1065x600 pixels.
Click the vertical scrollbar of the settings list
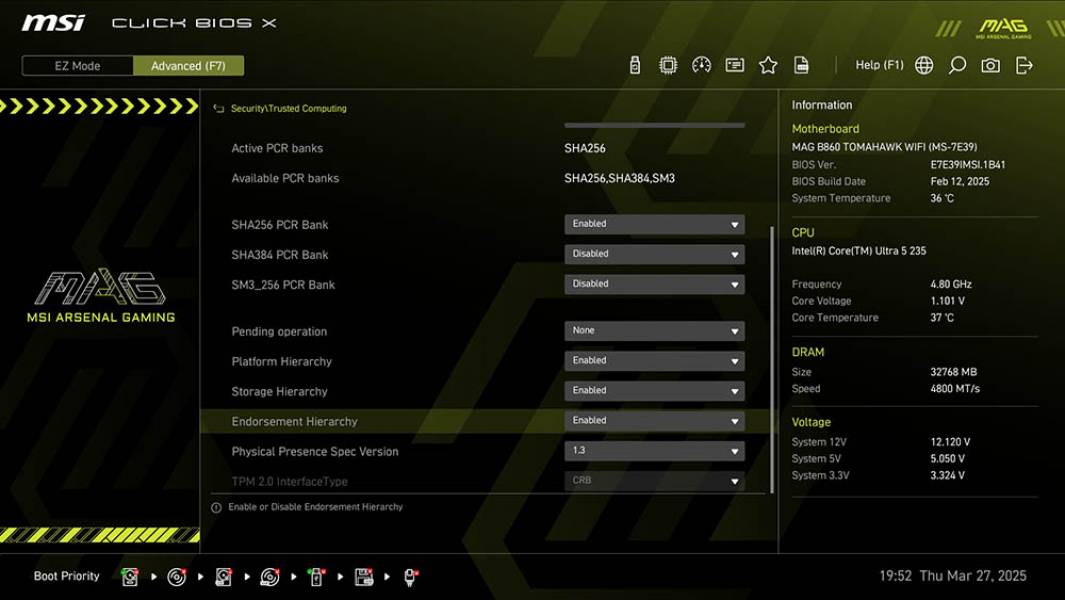772,360
